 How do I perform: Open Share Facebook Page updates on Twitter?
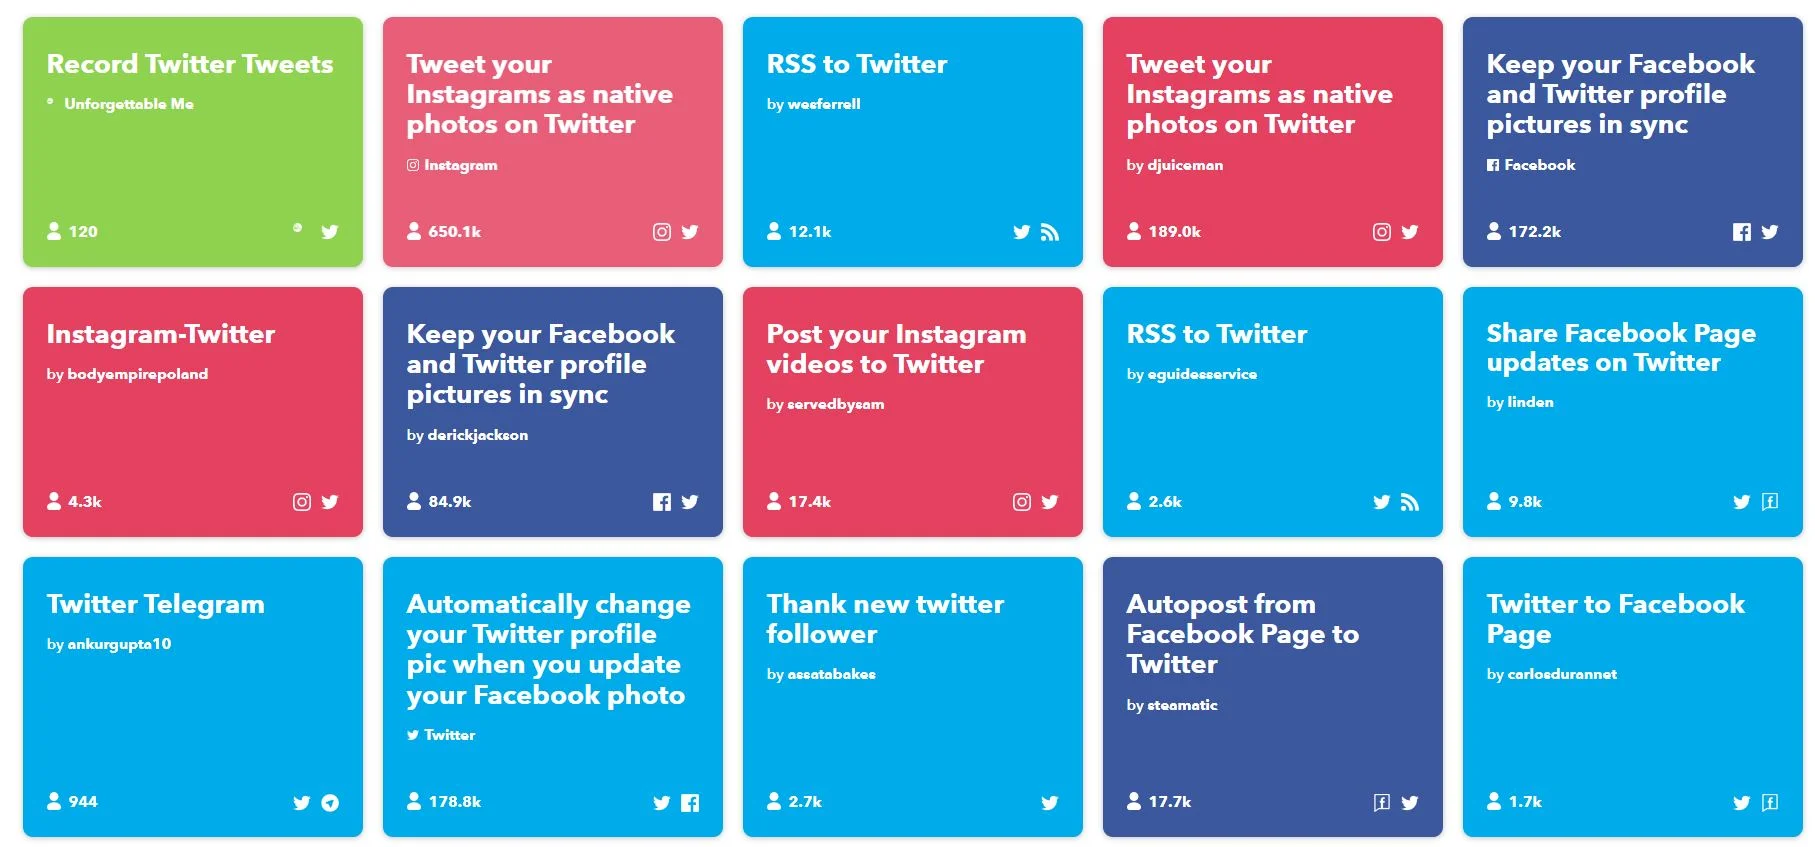coord(1621,348)
